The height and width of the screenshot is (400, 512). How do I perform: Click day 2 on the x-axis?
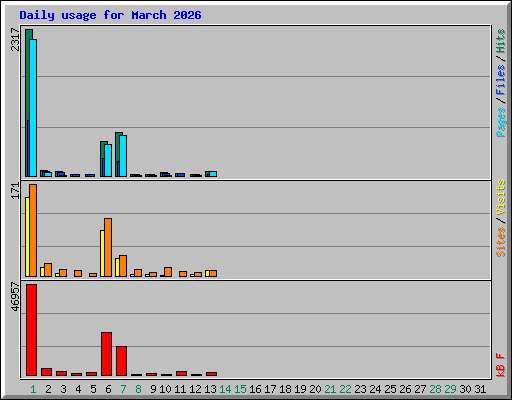48,389
